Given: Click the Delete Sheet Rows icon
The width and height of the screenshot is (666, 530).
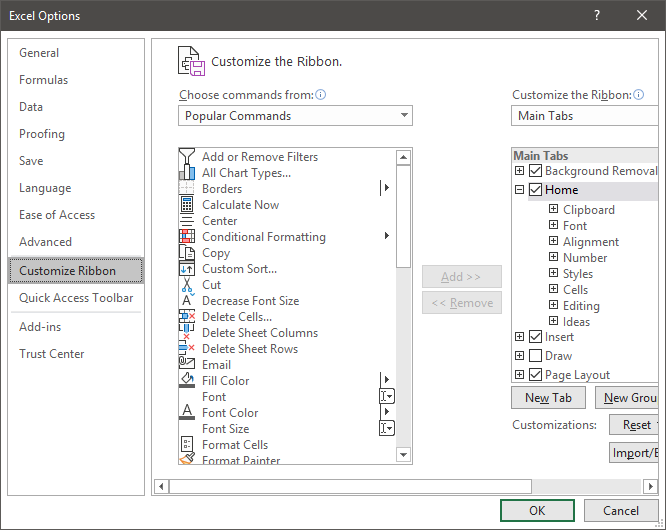Looking at the screenshot, I should (x=186, y=348).
